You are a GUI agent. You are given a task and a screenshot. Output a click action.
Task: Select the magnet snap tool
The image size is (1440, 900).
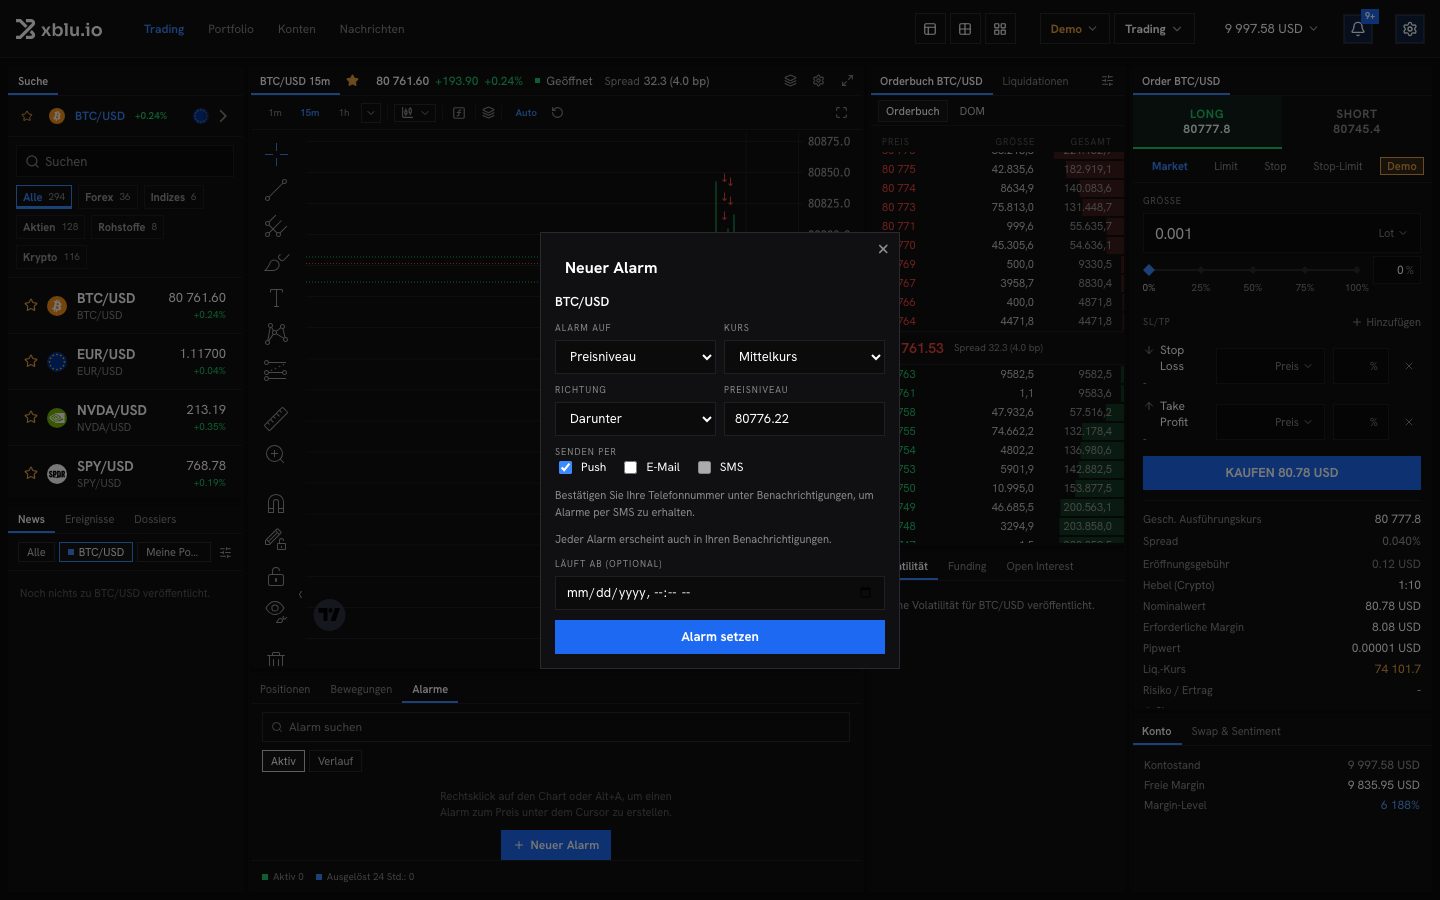[276, 503]
